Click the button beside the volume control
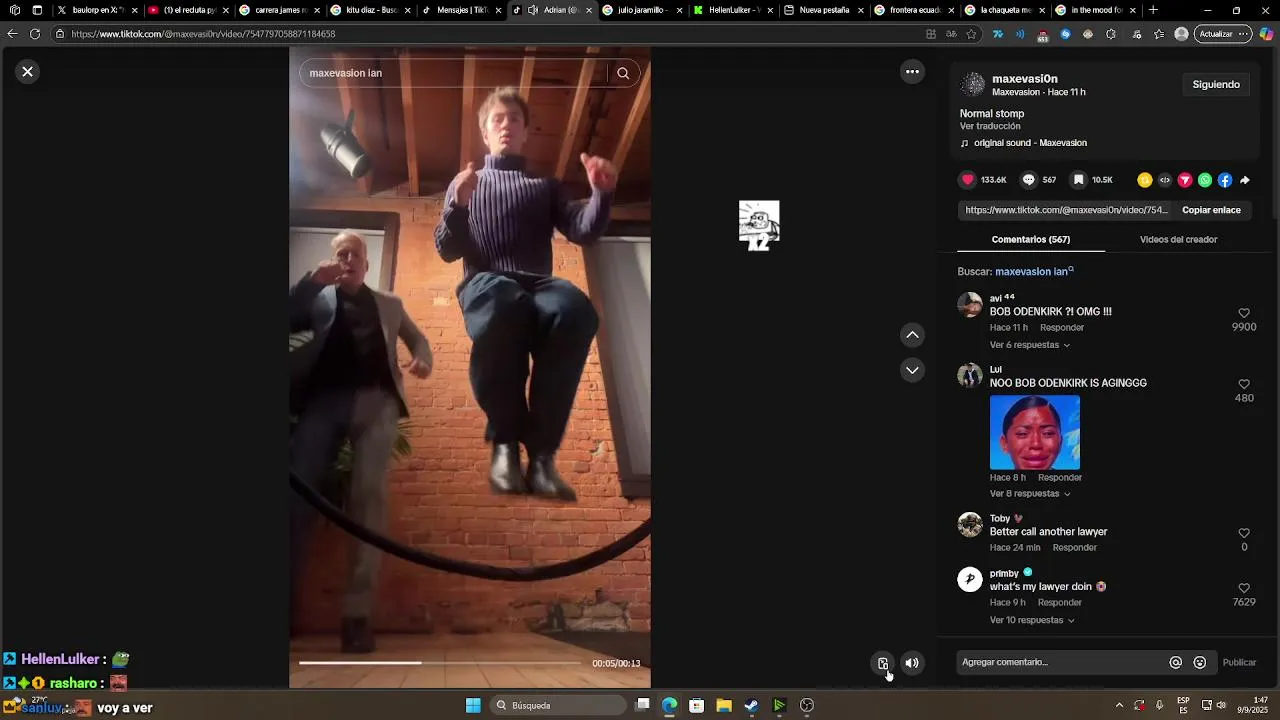The width and height of the screenshot is (1280, 720). [883, 663]
